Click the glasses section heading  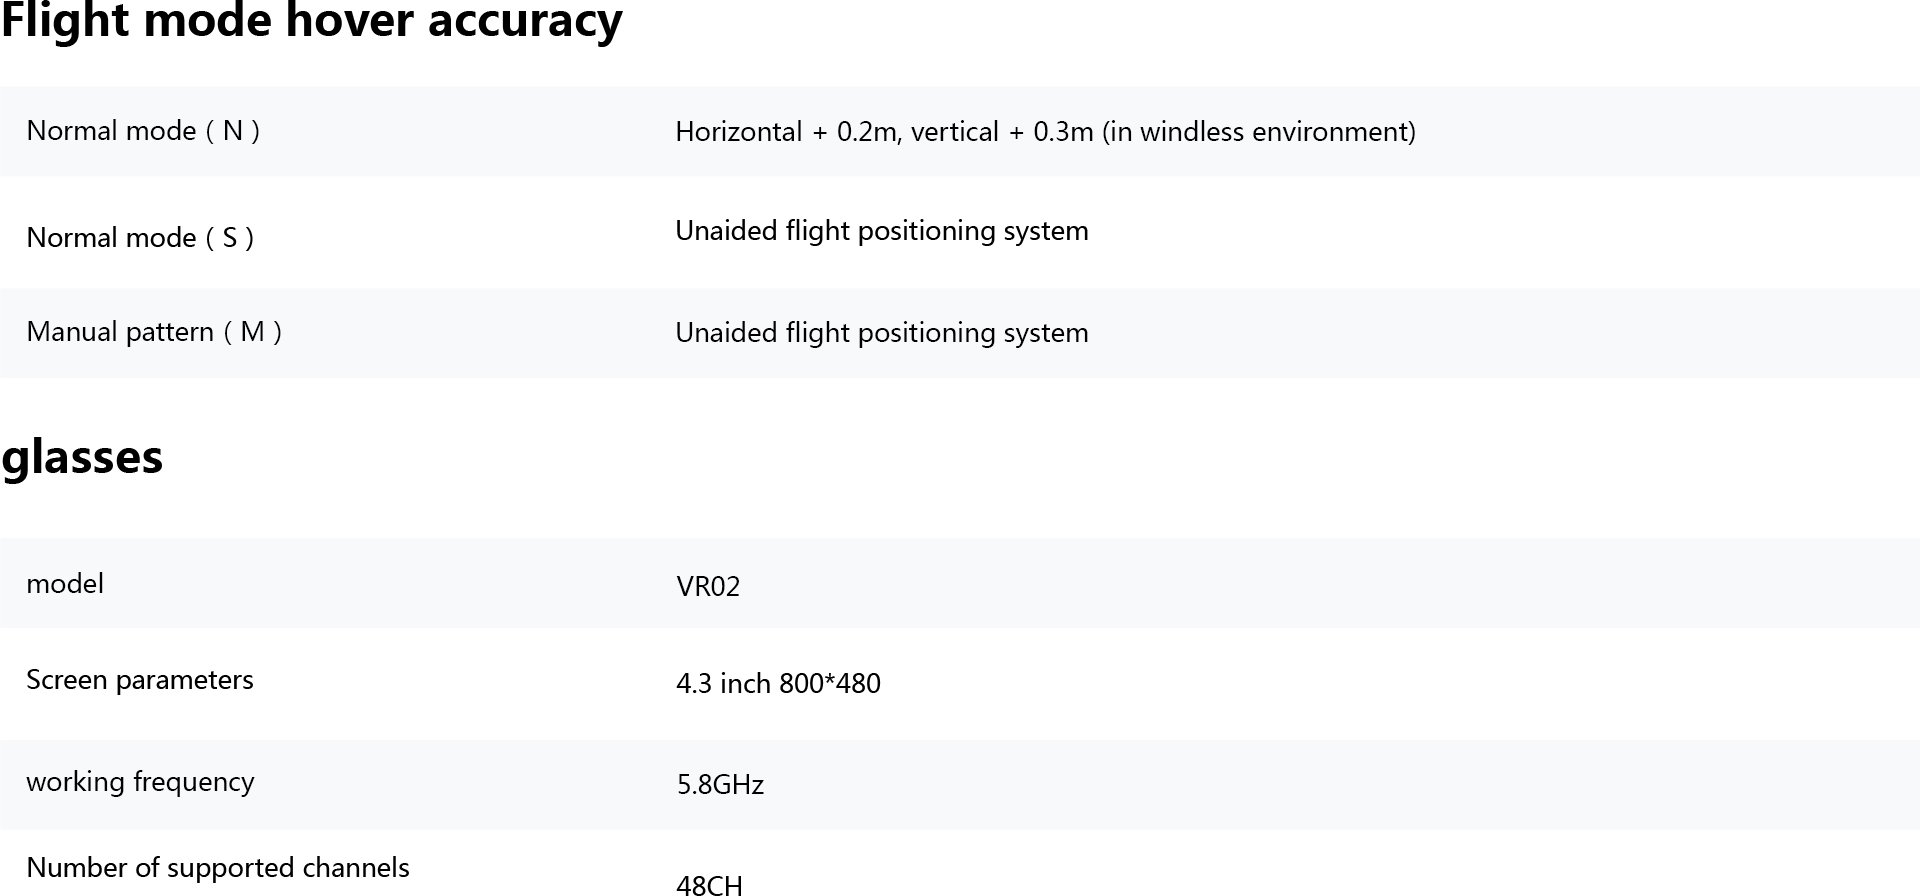coord(82,458)
